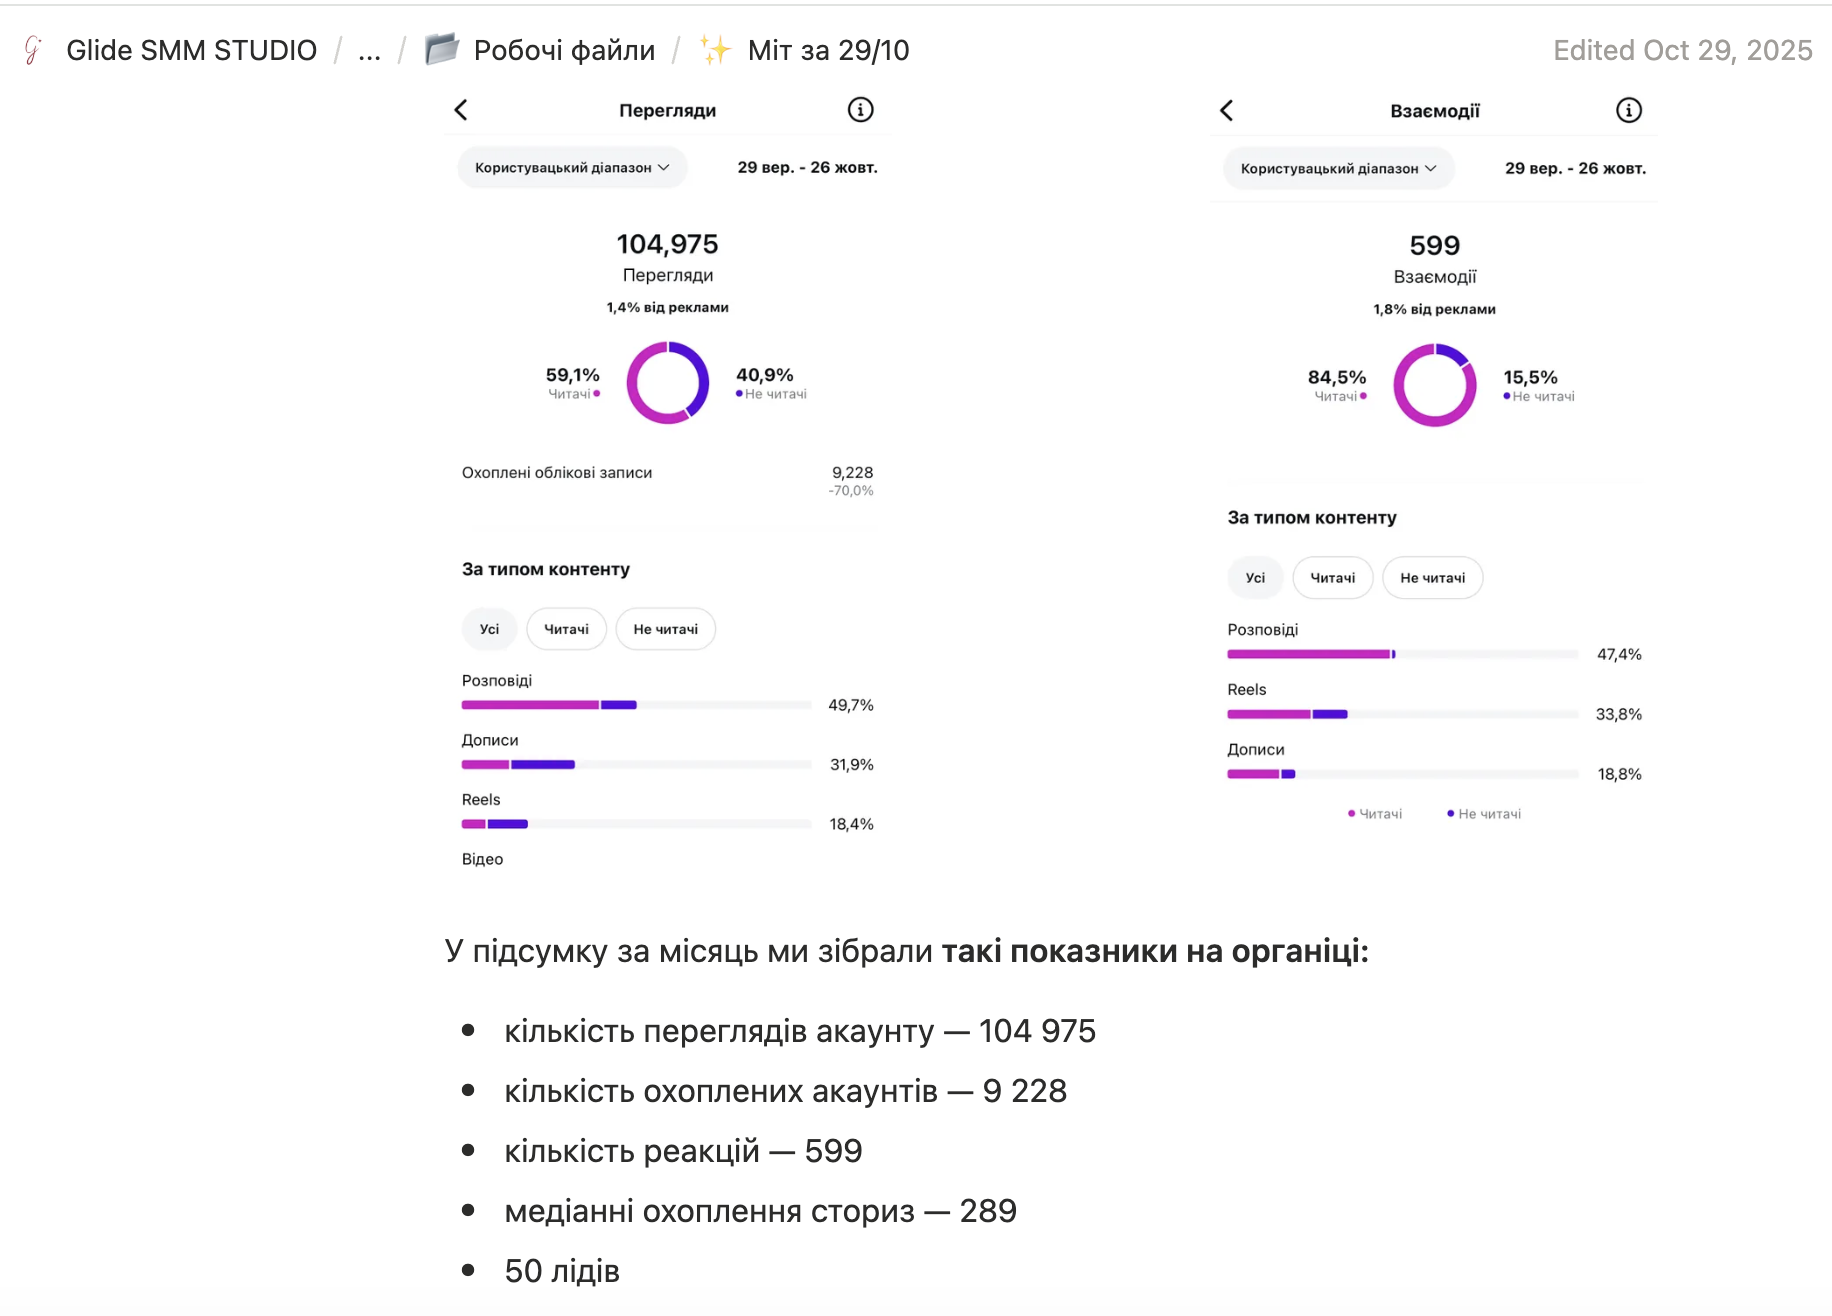Click the info icon in the Взаємодії header
Image resolution: width=1832 pixels, height=1316 pixels.
click(x=1629, y=110)
